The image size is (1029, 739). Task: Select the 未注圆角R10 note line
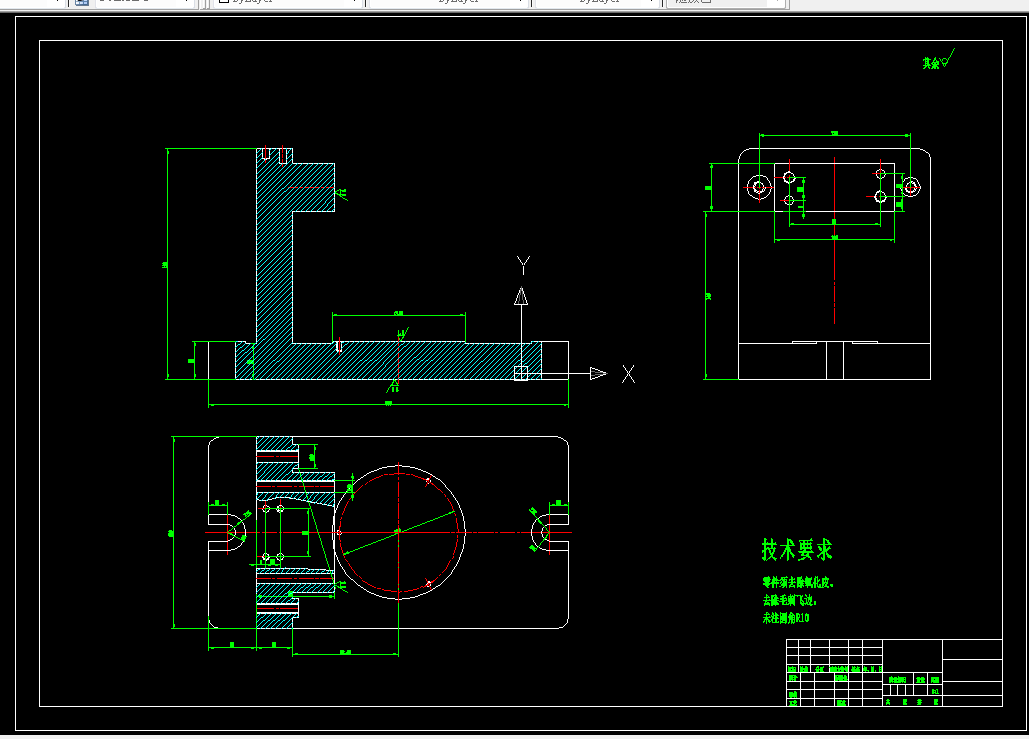coord(786,618)
